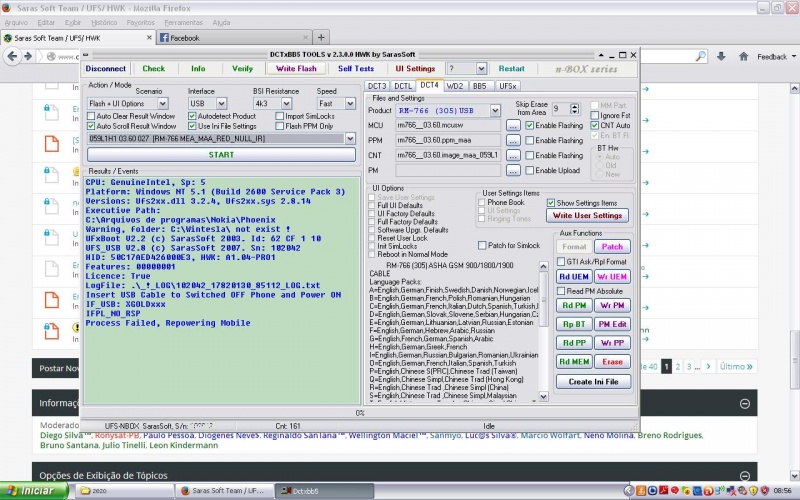Check Enable Flashing for PPM

pos(530,140)
